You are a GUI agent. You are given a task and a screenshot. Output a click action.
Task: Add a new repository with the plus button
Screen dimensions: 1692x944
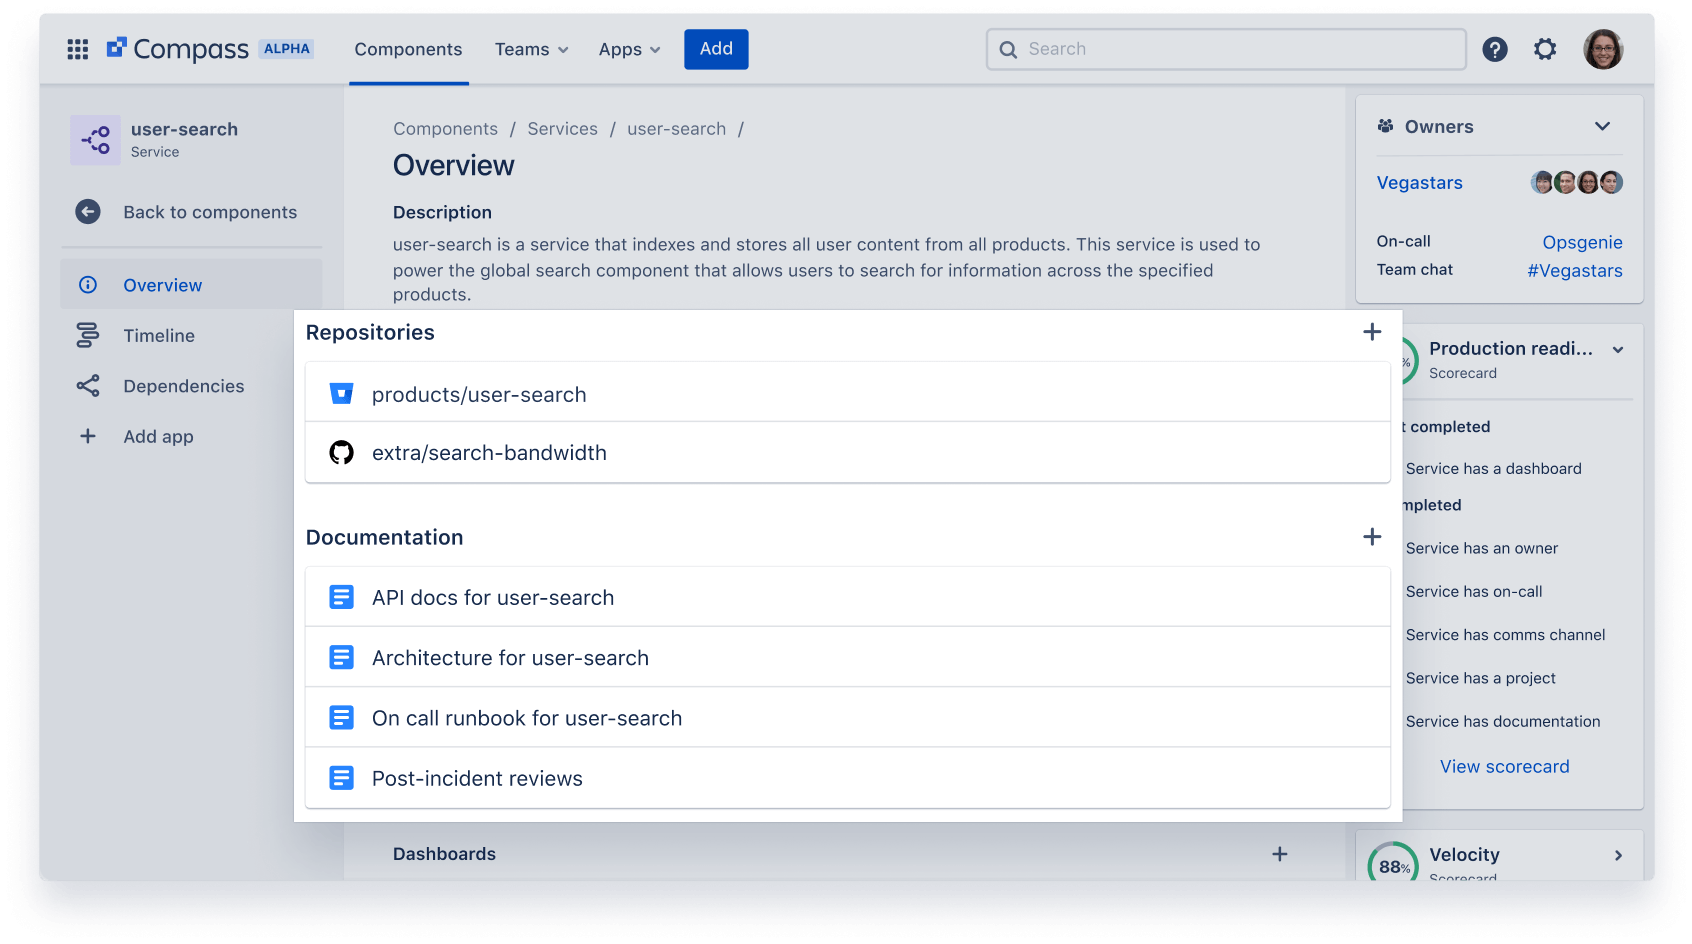pyautogui.click(x=1371, y=331)
